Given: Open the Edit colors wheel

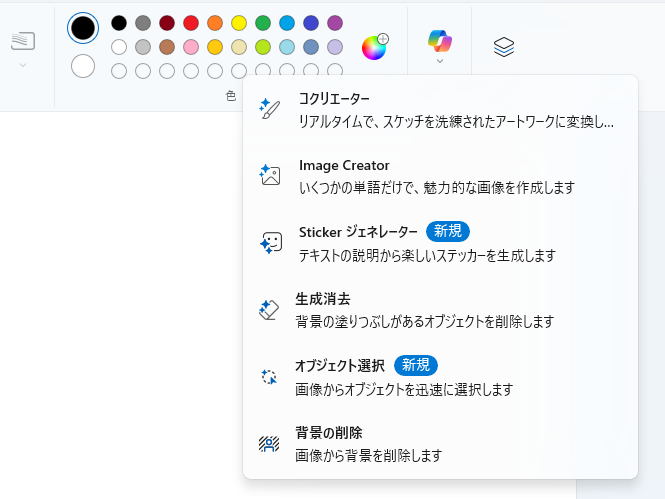Looking at the screenshot, I should [x=374, y=47].
